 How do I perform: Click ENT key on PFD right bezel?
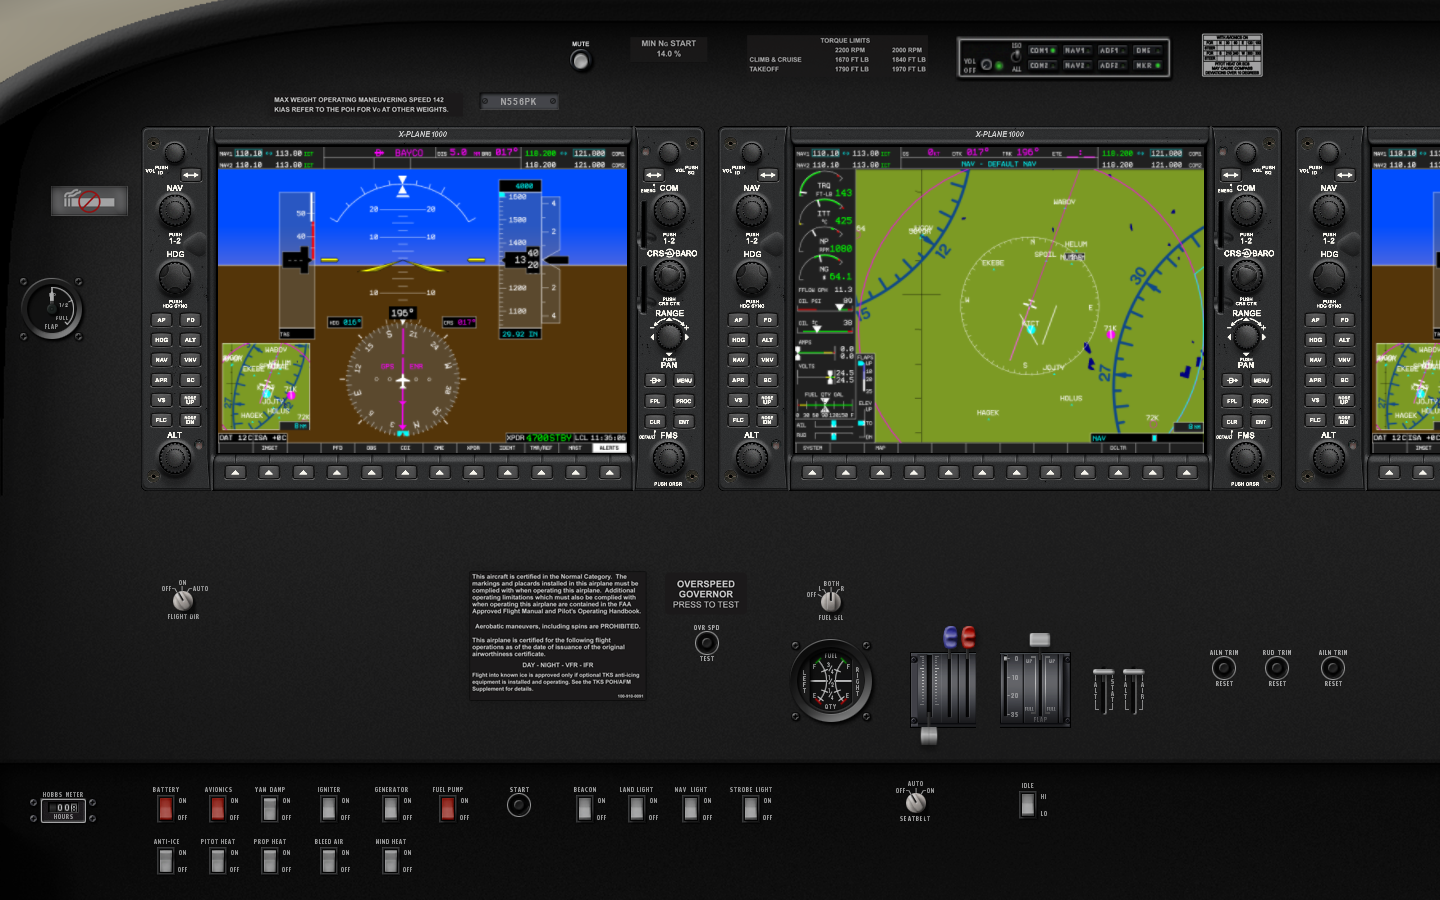(x=684, y=422)
